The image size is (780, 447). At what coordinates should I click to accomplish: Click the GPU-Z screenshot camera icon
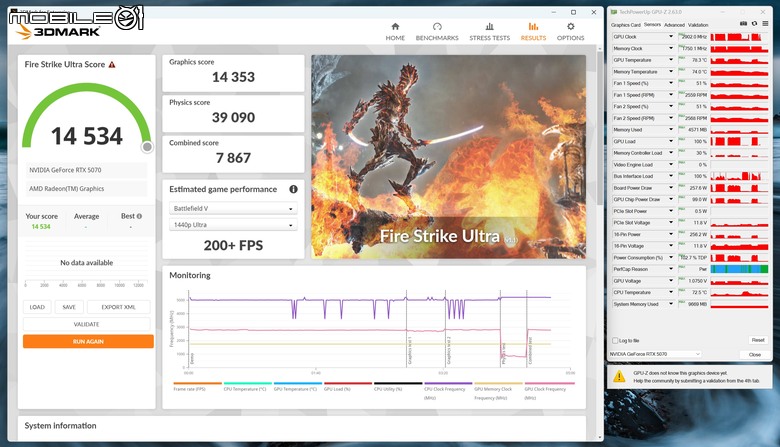pyautogui.click(x=743, y=24)
